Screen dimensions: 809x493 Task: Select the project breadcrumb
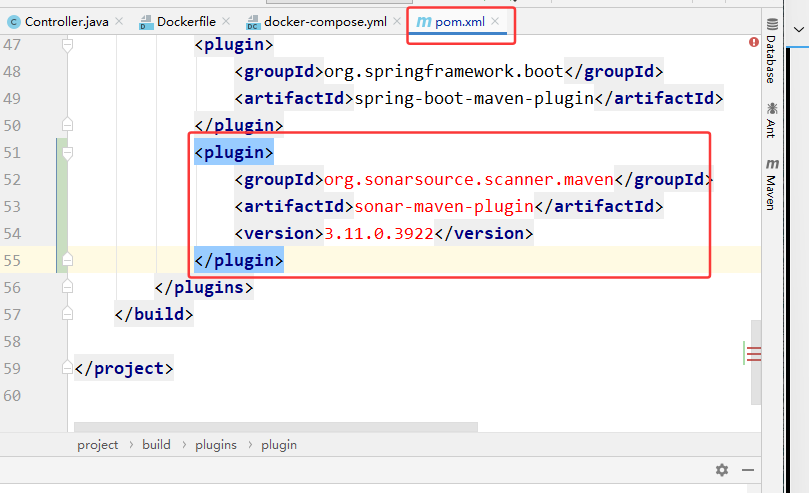[98, 445]
